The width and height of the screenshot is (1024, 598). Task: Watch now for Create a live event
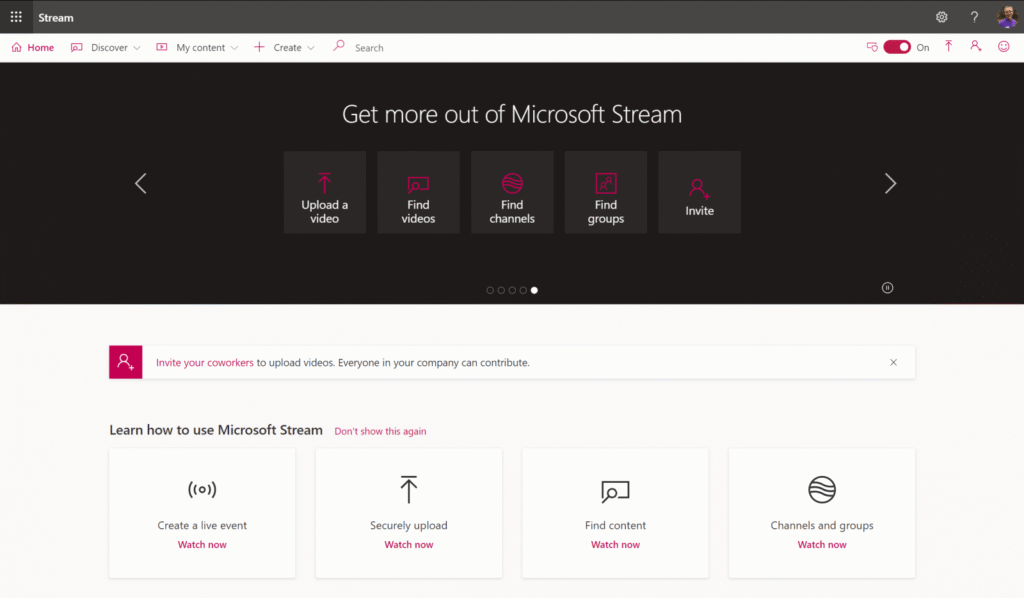(x=202, y=544)
